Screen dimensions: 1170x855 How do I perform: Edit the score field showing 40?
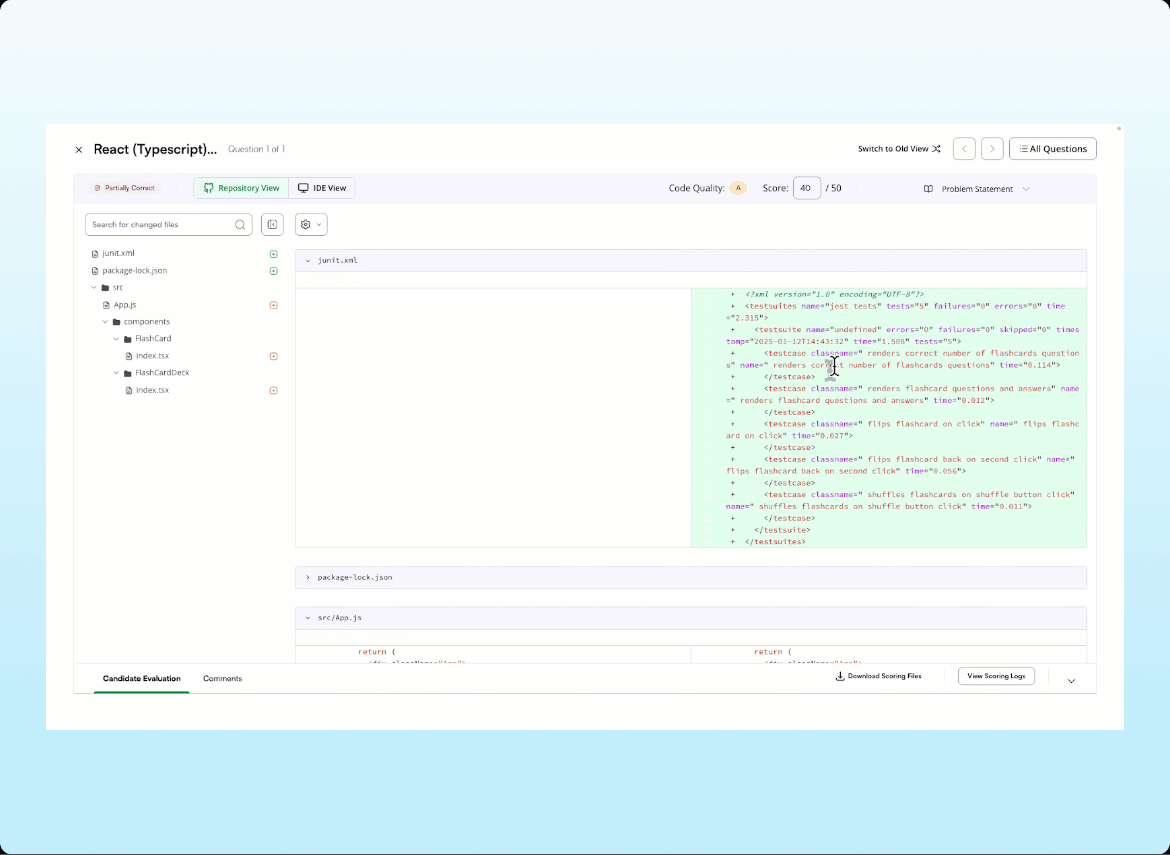(807, 188)
